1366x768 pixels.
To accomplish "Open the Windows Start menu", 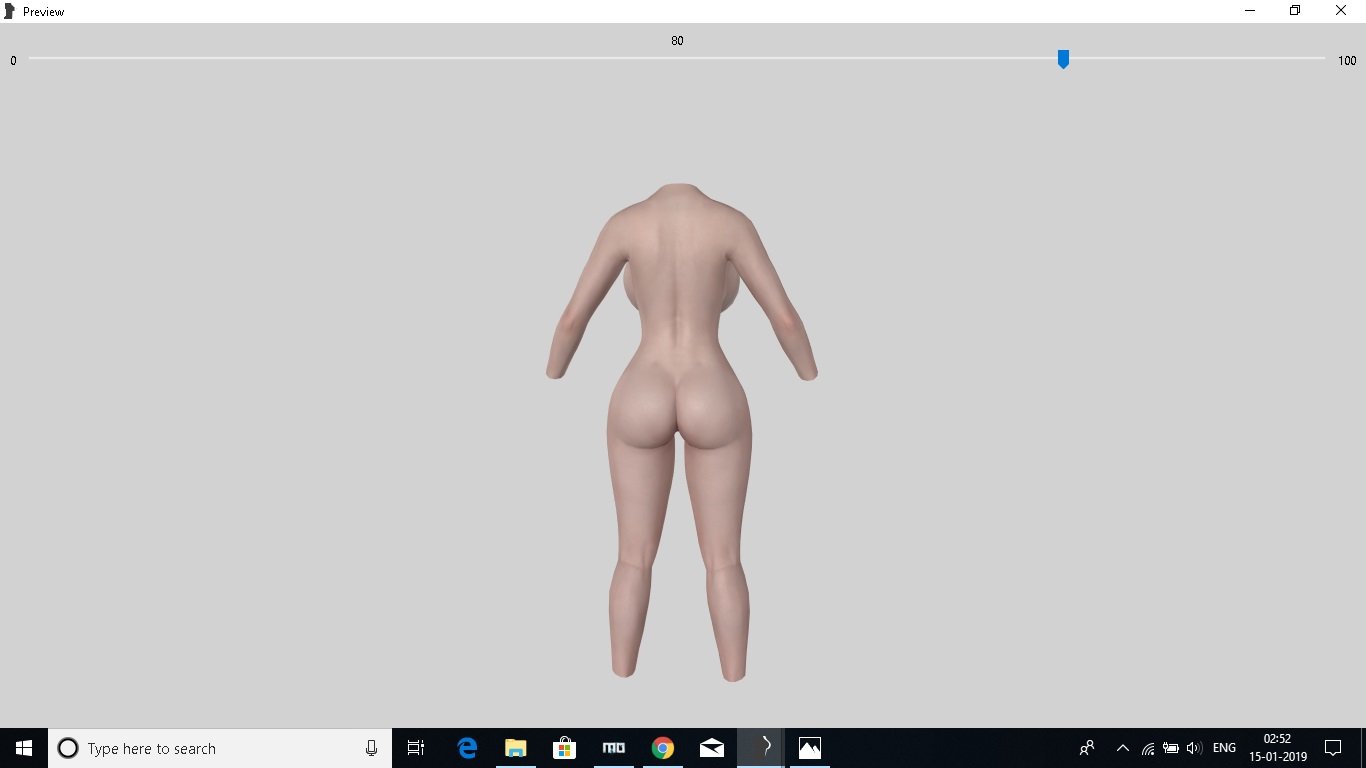I will click(x=24, y=748).
